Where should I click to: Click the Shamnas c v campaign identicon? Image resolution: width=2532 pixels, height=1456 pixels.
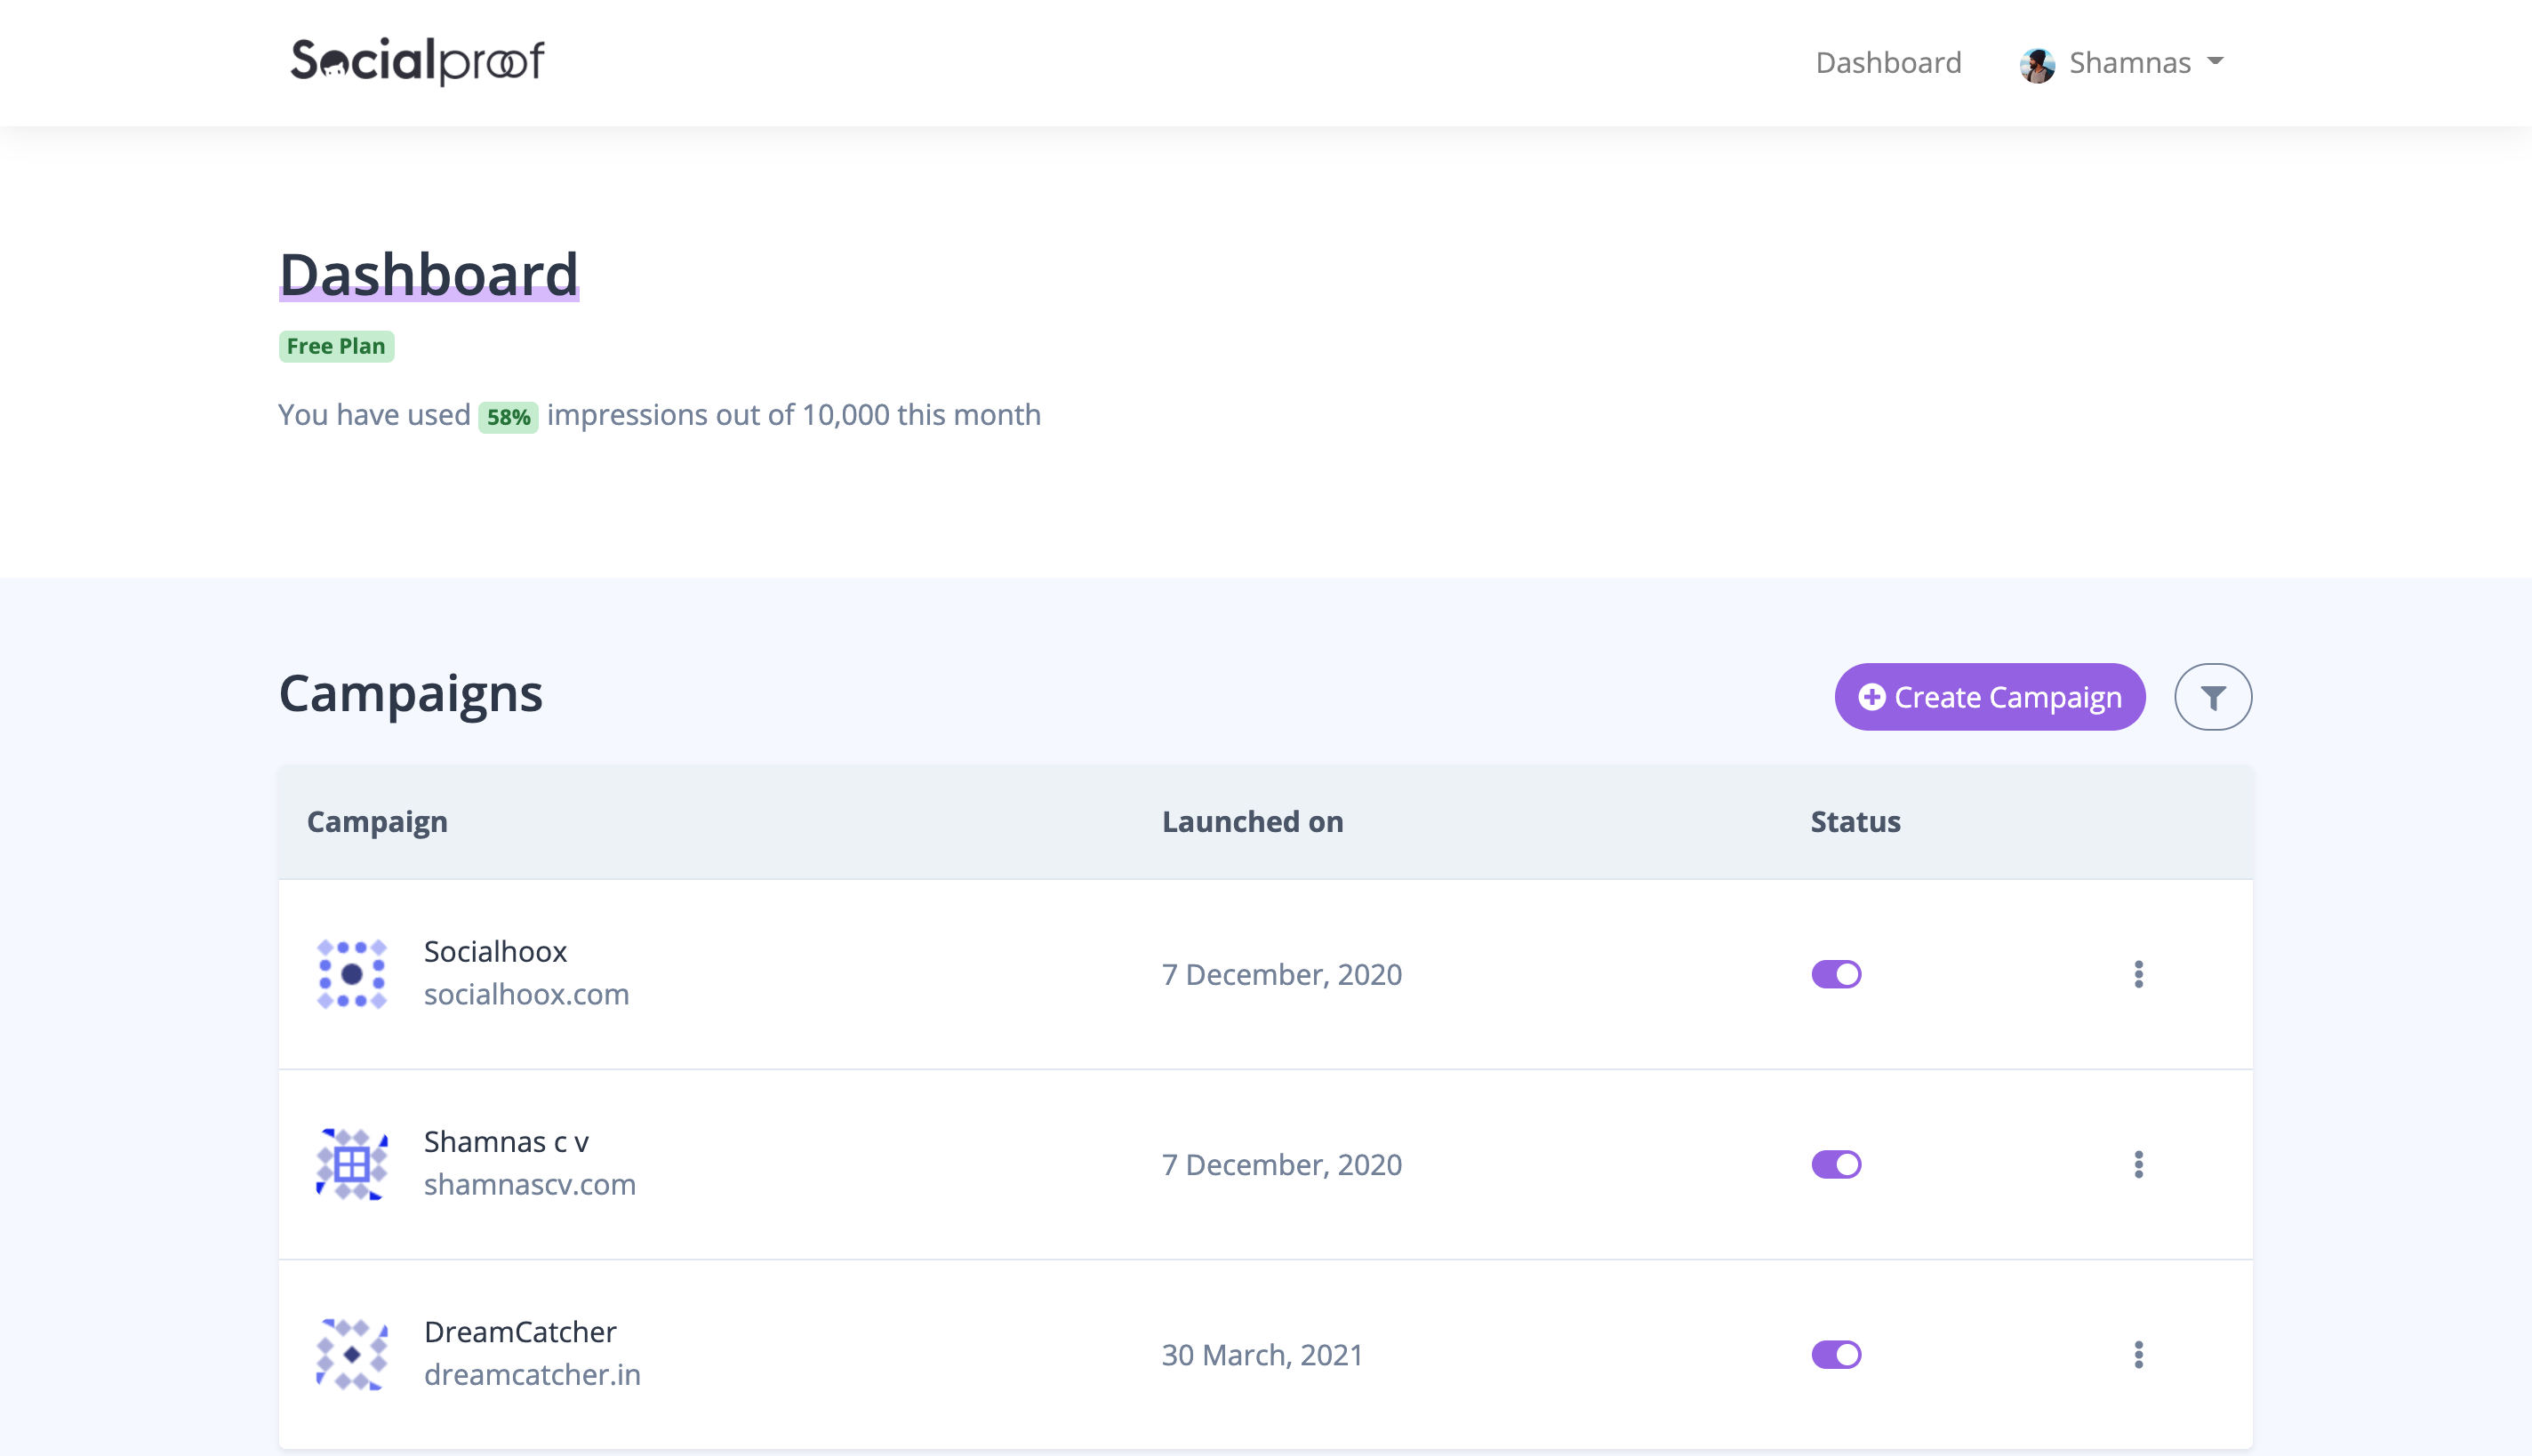coord(352,1164)
